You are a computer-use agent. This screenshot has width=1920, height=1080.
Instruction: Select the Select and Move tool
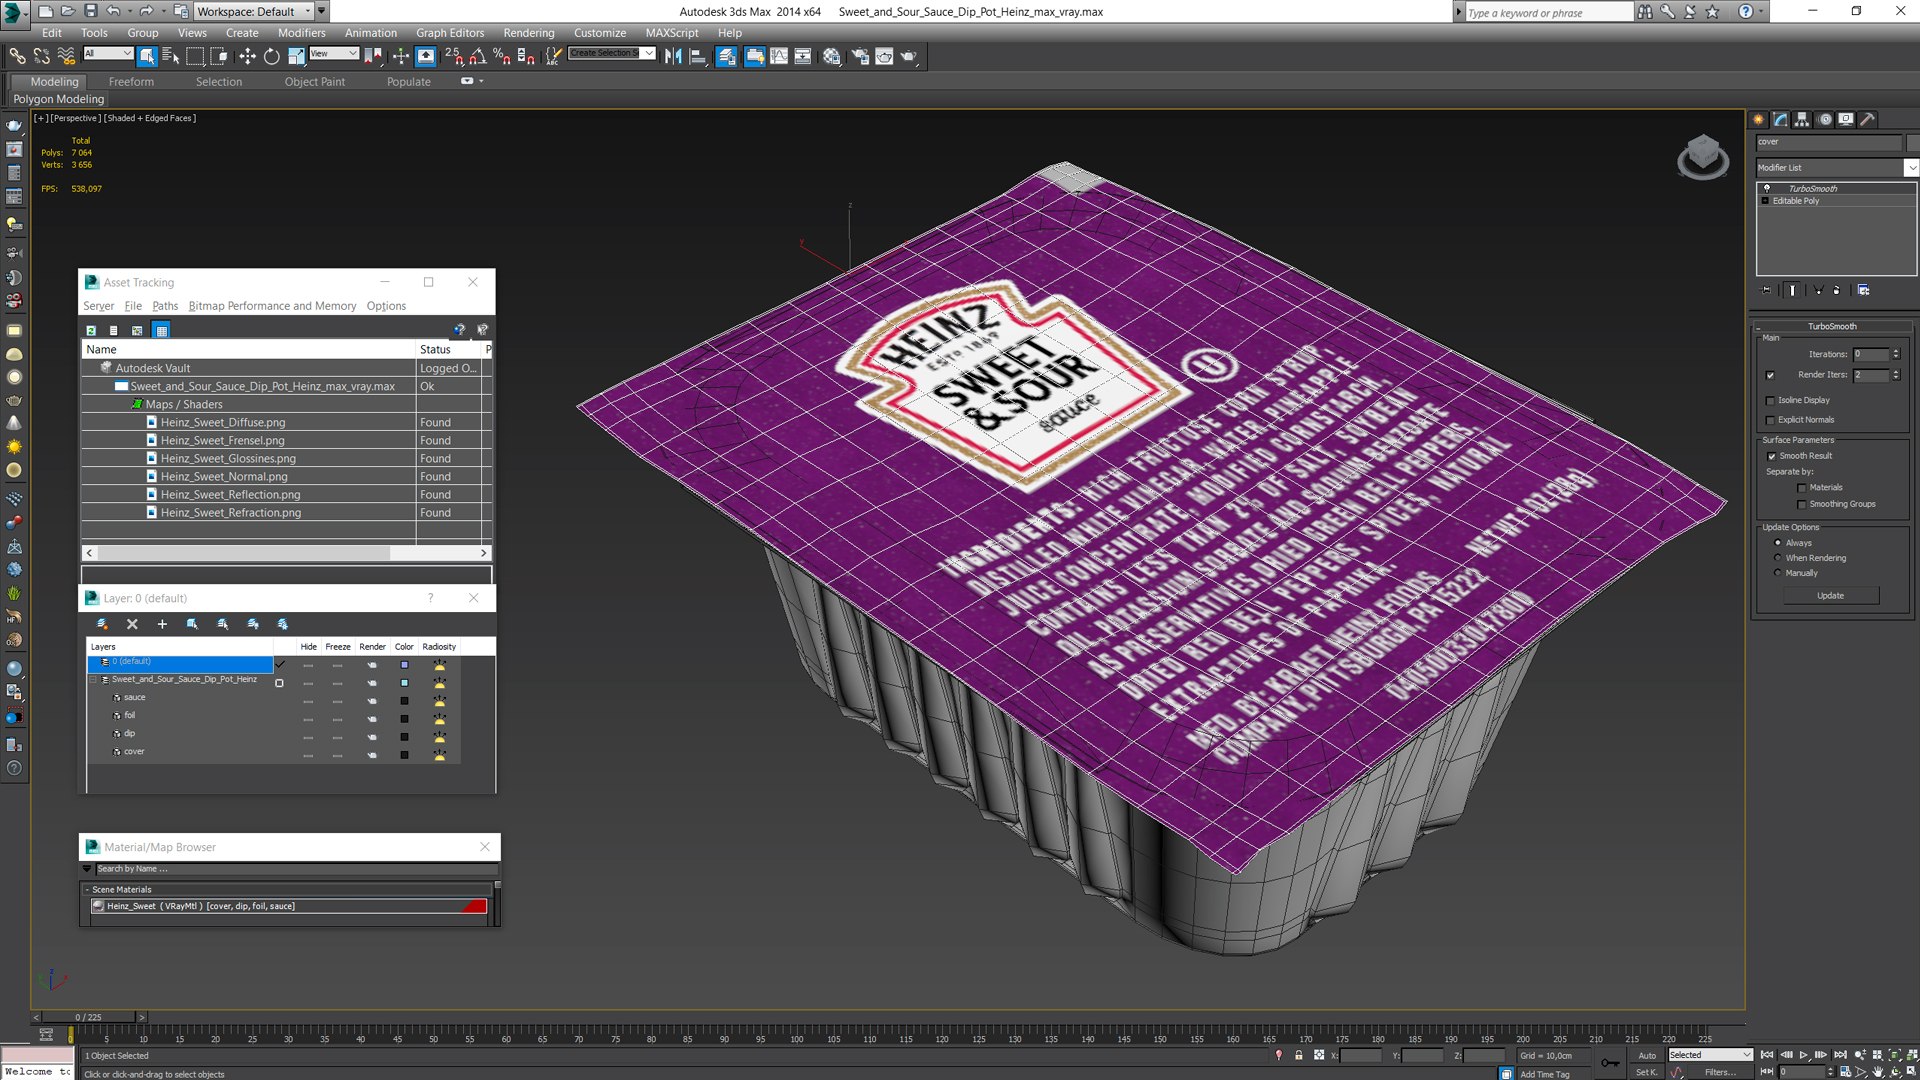point(247,57)
